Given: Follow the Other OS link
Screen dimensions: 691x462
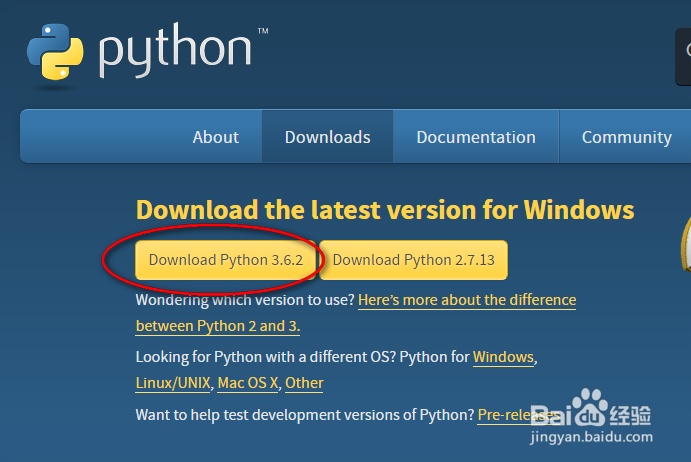Looking at the screenshot, I should tap(304, 383).
